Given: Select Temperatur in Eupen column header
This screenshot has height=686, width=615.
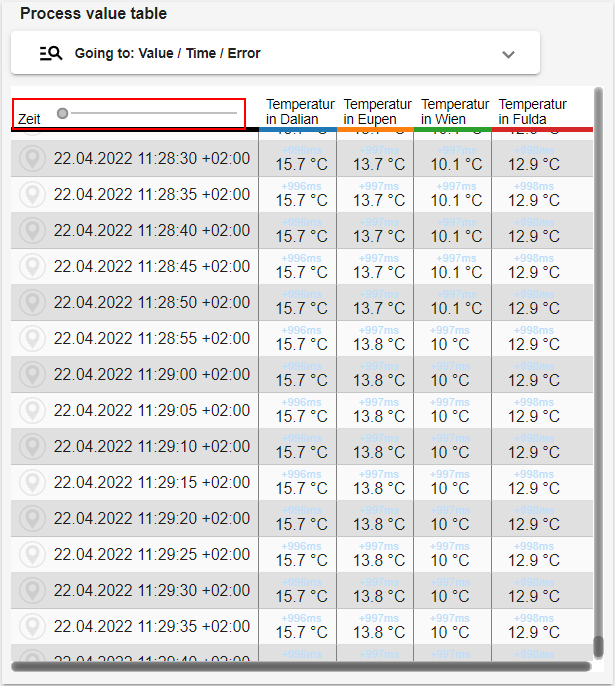Looking at the screenshot, I should (377, 111).
